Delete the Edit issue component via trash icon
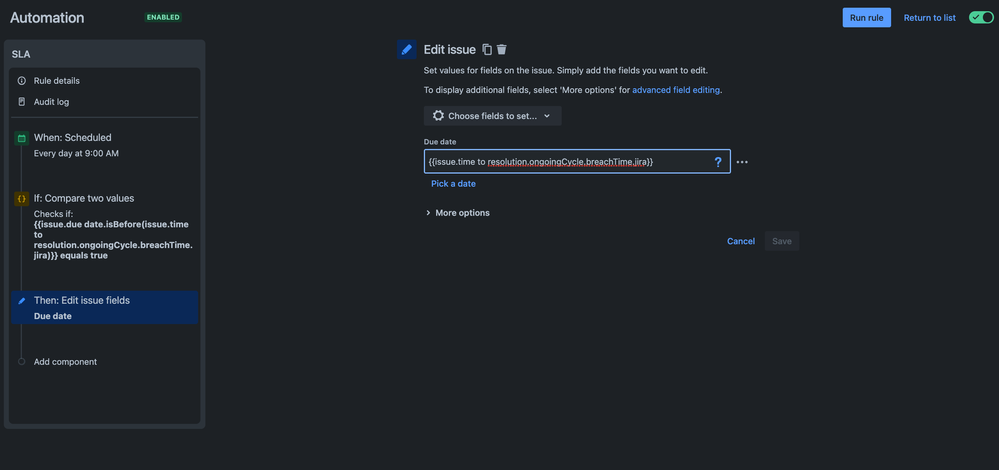The image size is (999, 470). 502,49
